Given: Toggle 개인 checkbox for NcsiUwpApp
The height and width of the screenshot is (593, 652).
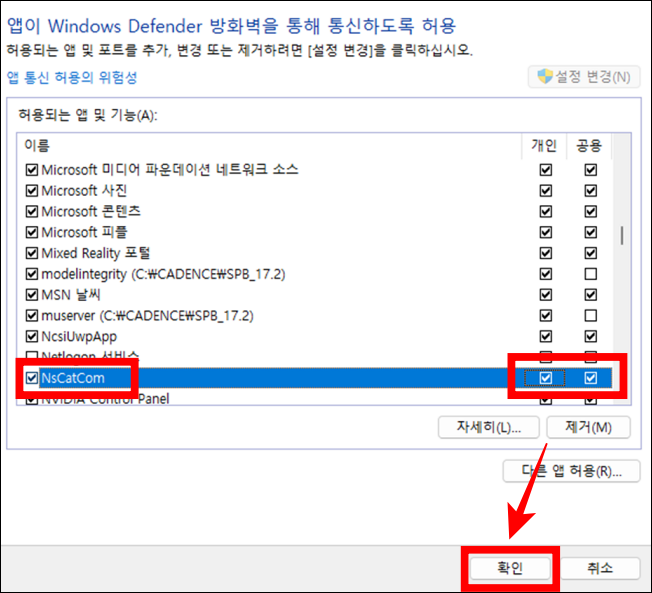Looking at the screenshot, I should coord(546,336).
